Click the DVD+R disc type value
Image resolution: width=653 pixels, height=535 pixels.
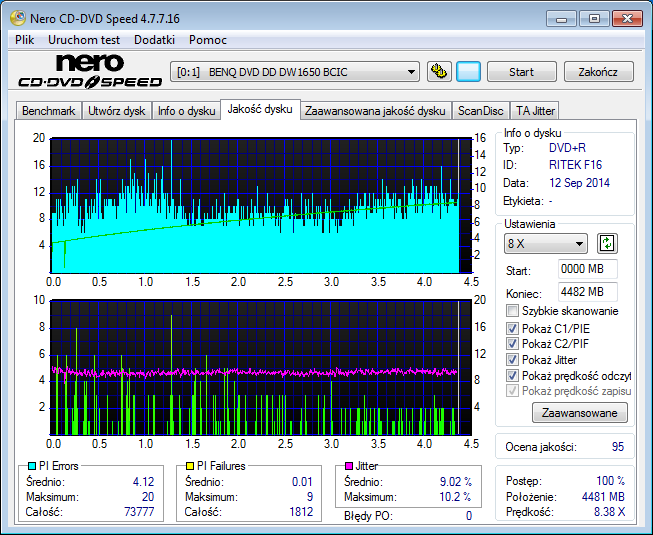click(567, 148)
